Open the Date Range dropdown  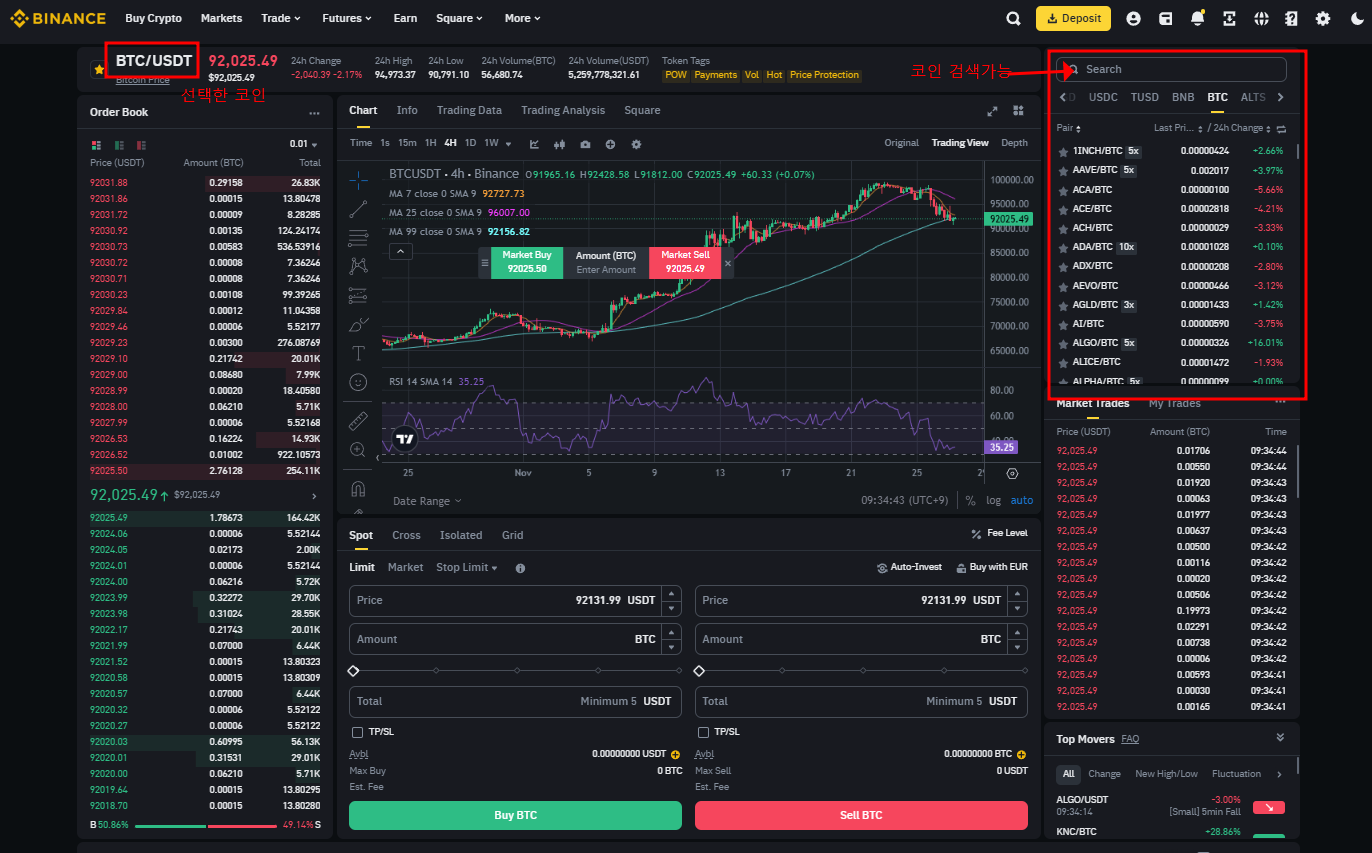pyautogui.click(x=427, y=501)
